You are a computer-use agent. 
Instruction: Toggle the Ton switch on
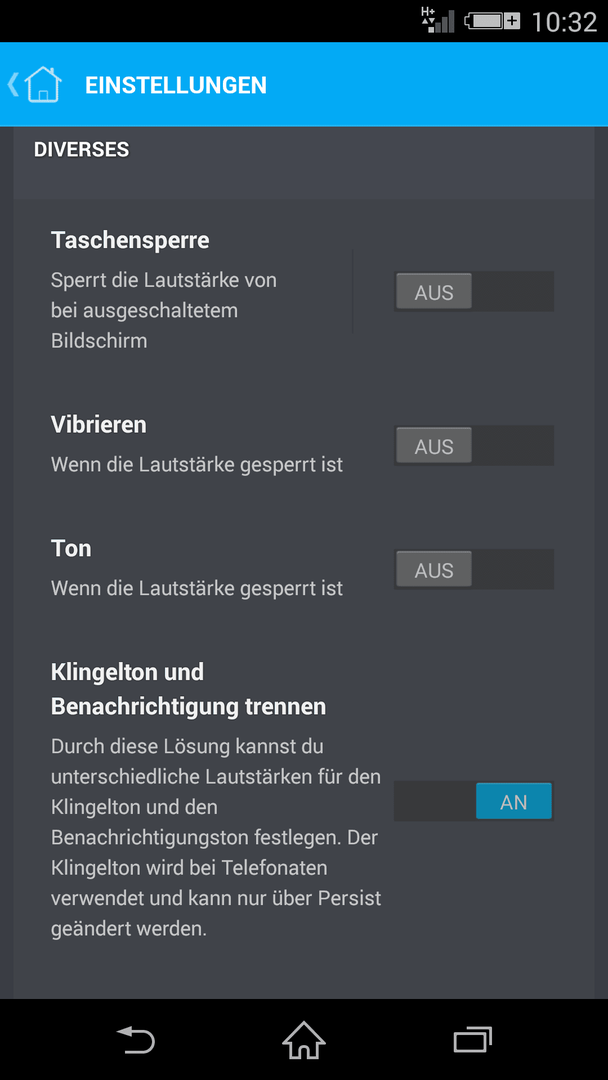pyautogui.click(x=474, y=569)
